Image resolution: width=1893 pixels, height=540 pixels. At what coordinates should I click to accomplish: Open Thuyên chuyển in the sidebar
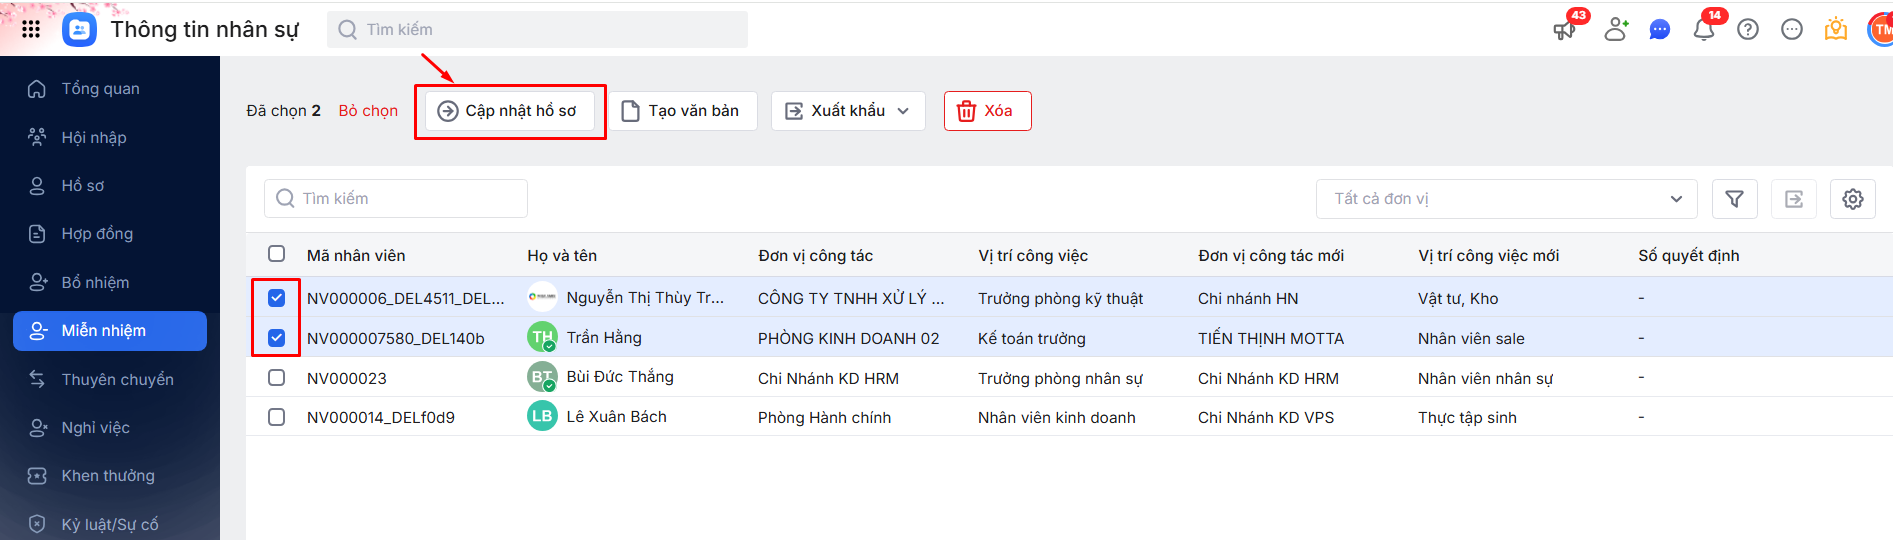[117, 380]
